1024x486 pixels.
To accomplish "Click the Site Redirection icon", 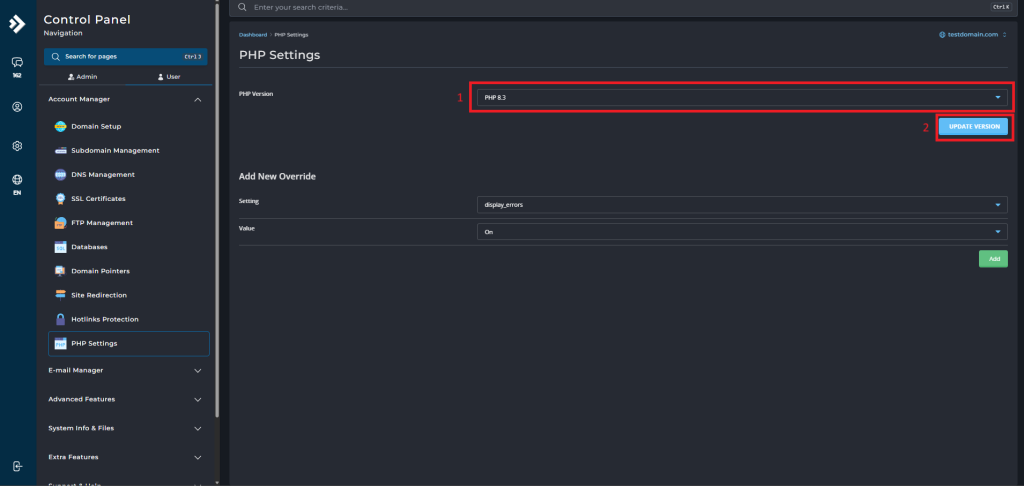I will click(61, 295).
